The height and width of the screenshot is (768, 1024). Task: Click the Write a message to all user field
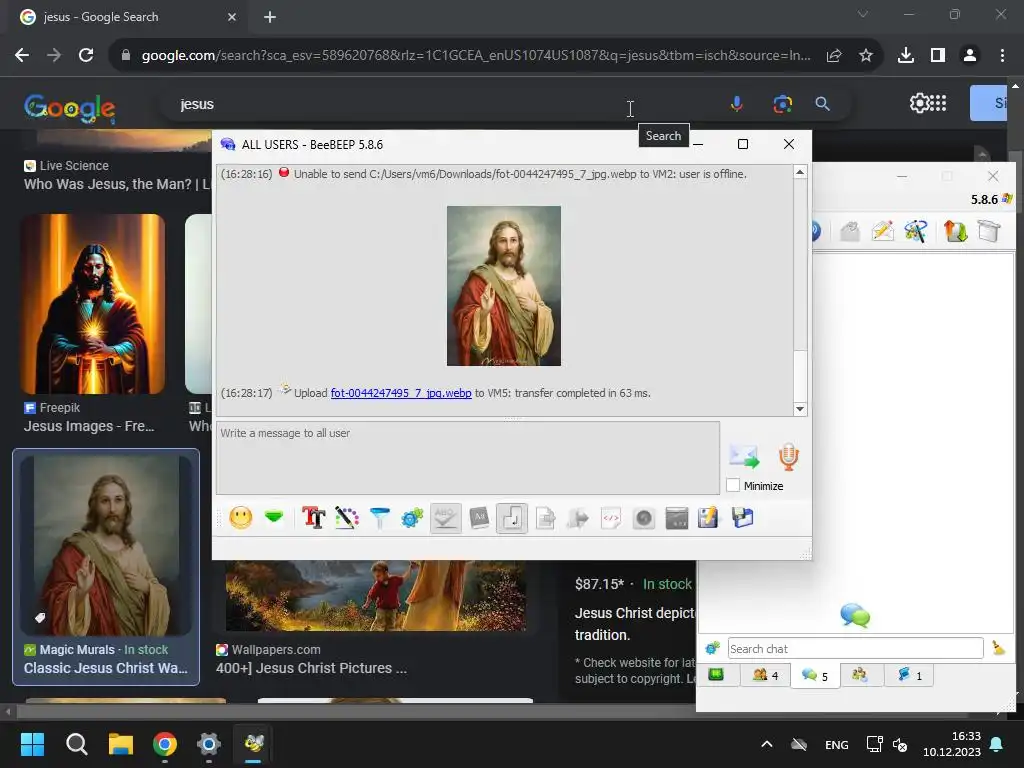(x=468, y=458)
